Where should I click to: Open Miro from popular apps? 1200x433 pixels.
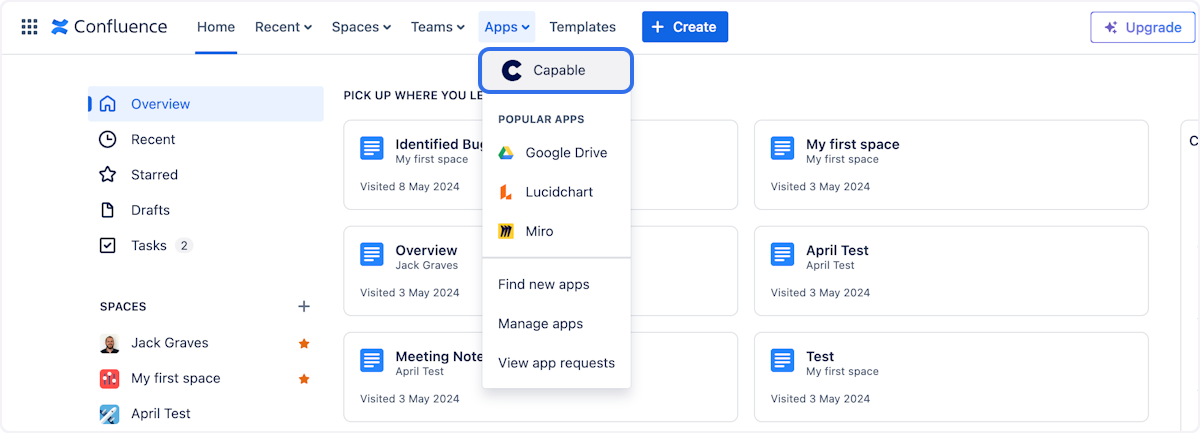[556, 231]
